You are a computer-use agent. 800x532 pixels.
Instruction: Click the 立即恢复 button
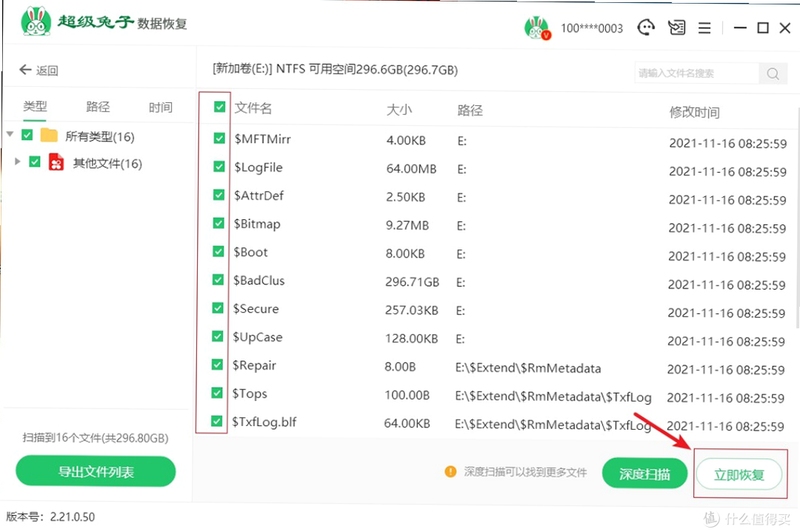[739, 475]
